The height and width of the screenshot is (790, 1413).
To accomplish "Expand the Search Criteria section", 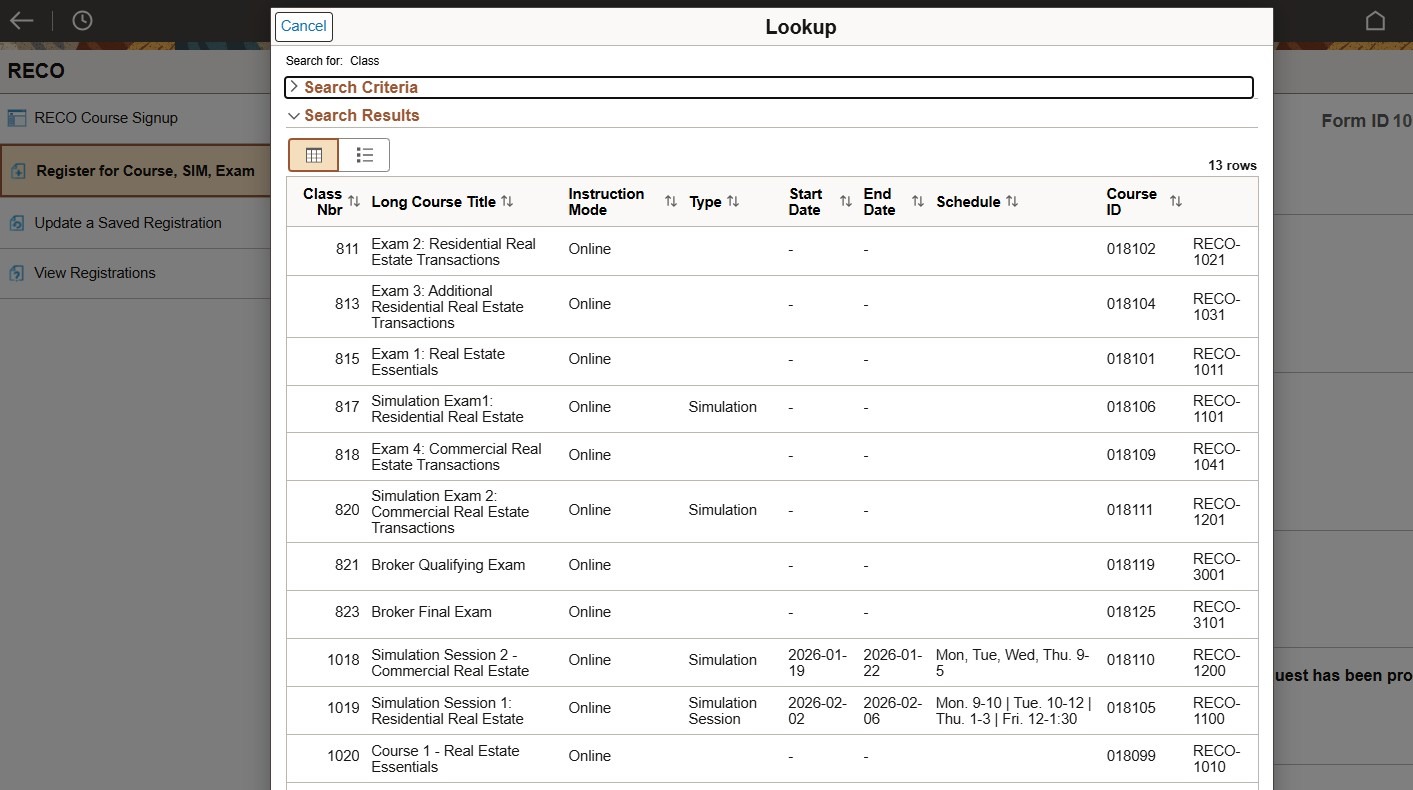I will pyautogui.click(x=360, y=87).
